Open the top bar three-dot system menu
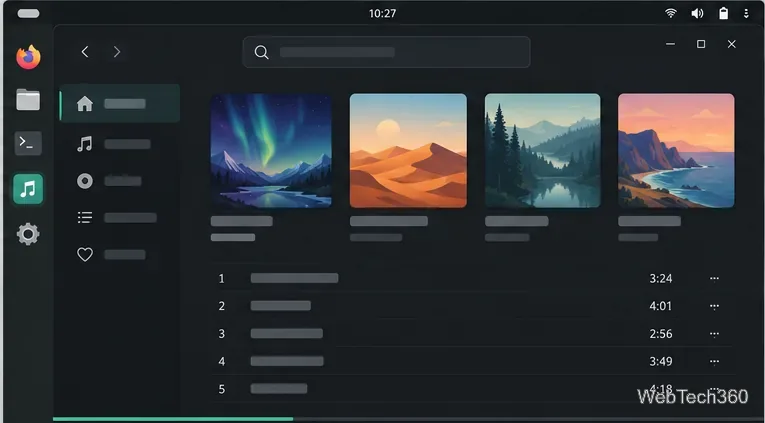Viewport: 765px width, 423px height. pos(746,14)
